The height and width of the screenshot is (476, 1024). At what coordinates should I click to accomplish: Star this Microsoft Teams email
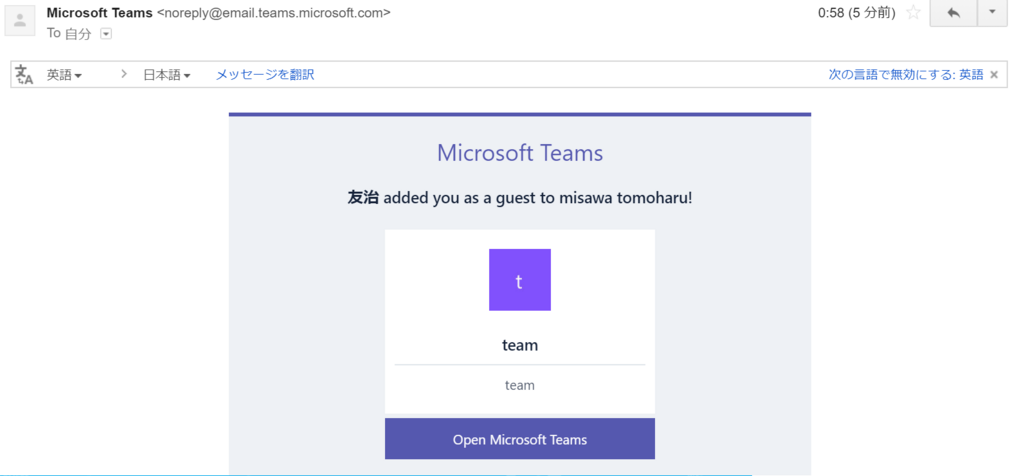[914, 12]
